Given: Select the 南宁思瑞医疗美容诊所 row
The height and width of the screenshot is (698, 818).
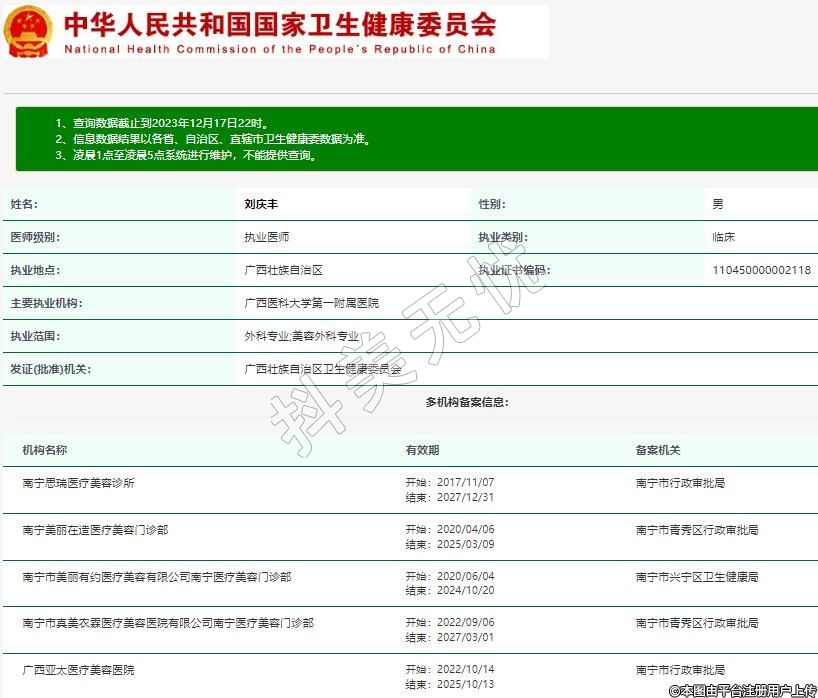Looking at the screenshot, I should [78, 483].
